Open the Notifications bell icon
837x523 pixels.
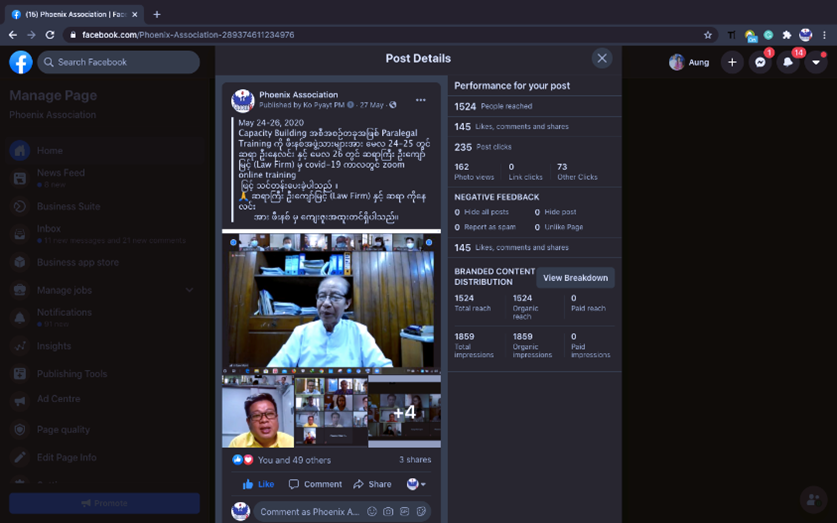point(788,62)
